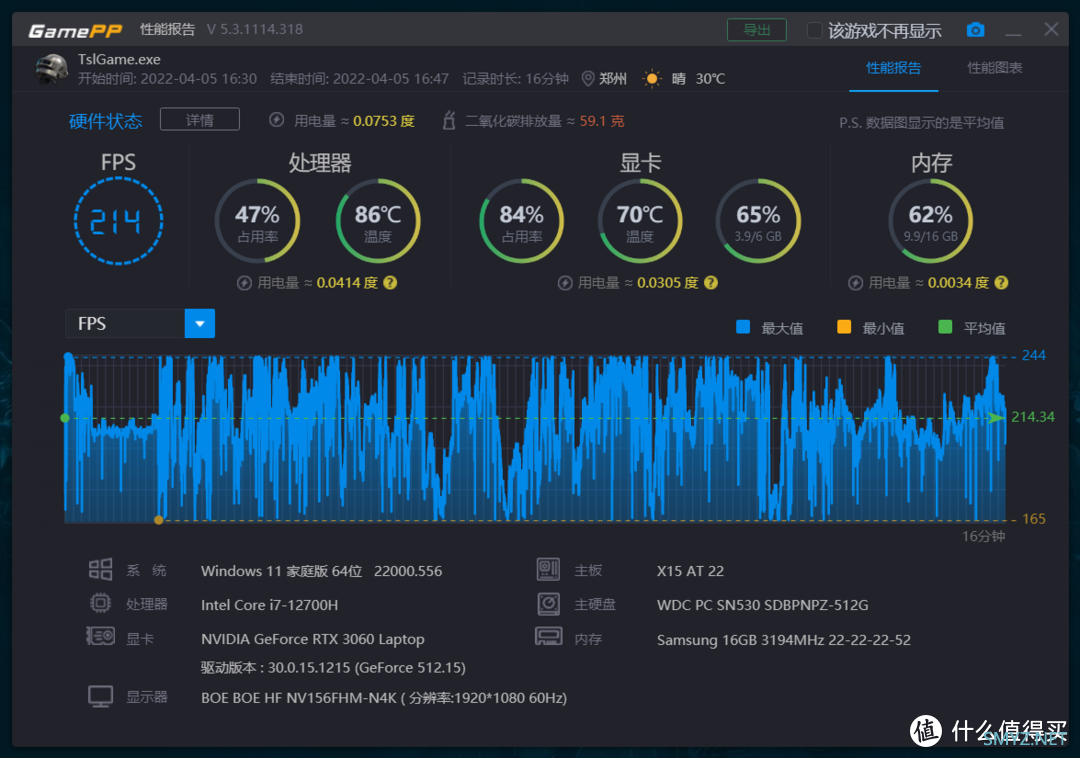Close the GamePP performance report window
Image resolution: width=1080 pixels, height=758 pixels.
1051,29
